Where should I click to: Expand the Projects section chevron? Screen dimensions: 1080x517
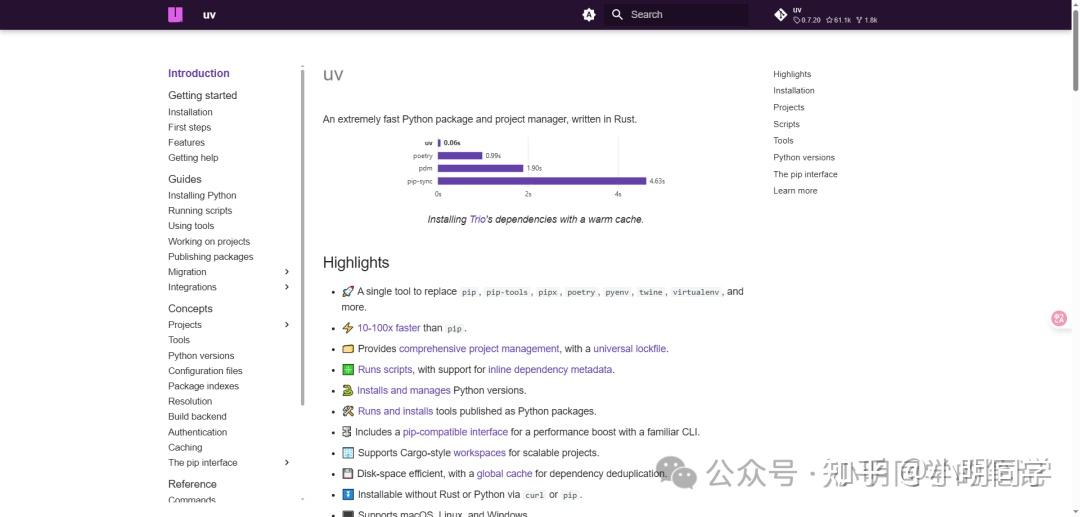click(287, 325)
